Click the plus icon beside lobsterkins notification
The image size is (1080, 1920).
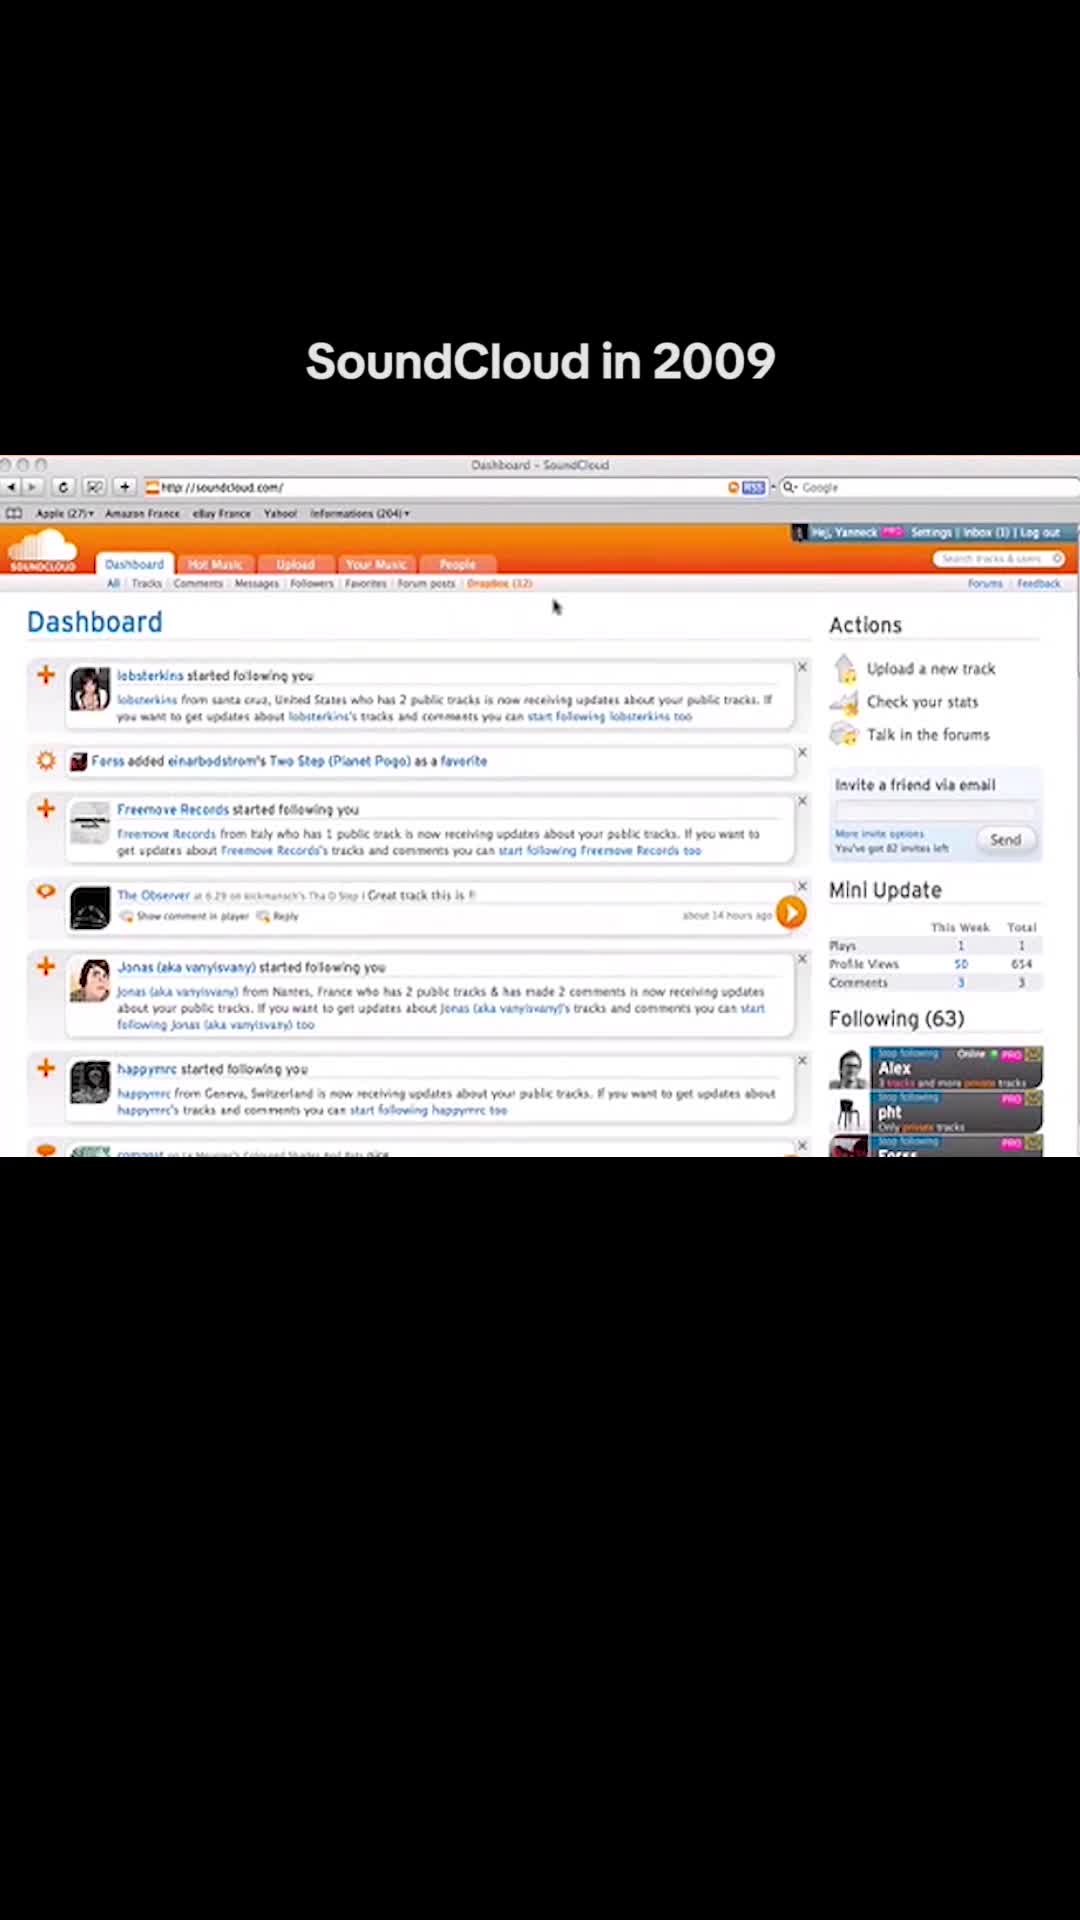(x=46, y=675)
